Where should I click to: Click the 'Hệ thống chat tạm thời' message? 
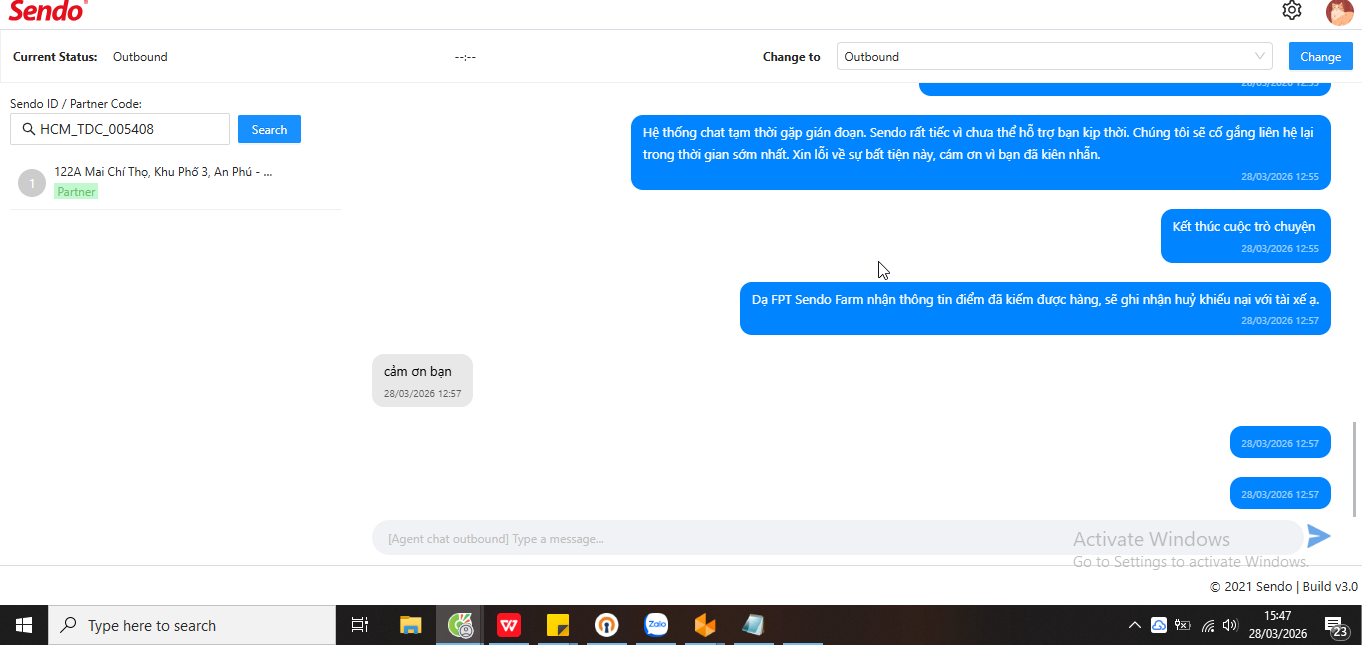pos(980,152)
